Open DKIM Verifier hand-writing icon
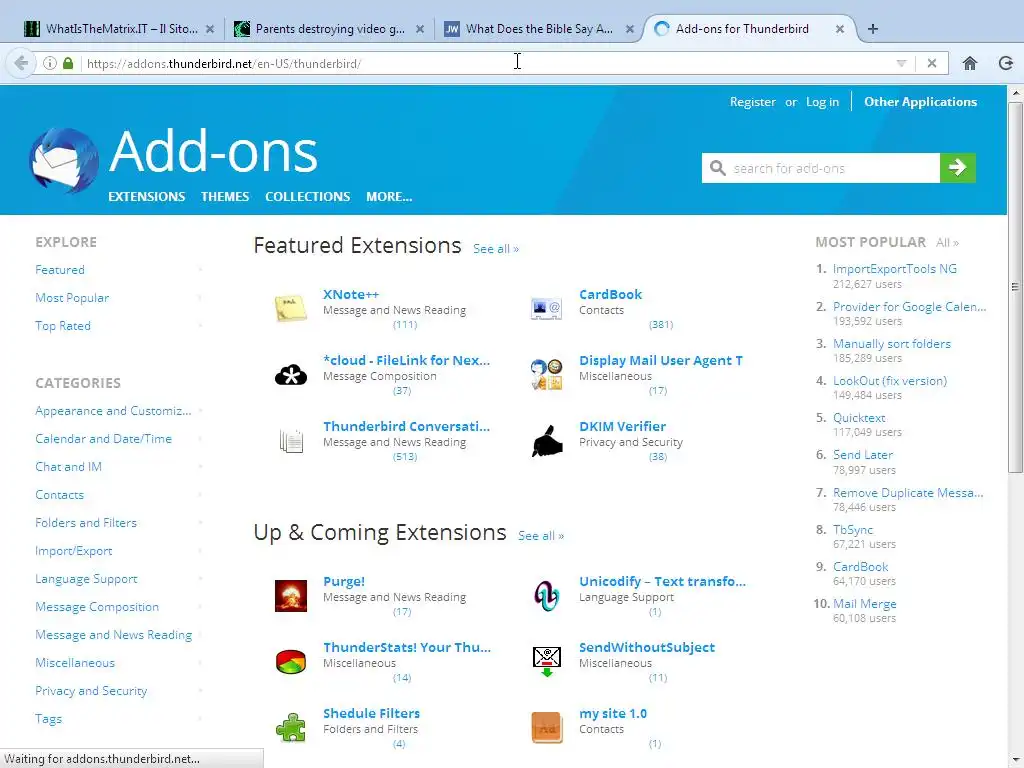The width and height of the screenshot is (1024, 768). coord(547,441)
